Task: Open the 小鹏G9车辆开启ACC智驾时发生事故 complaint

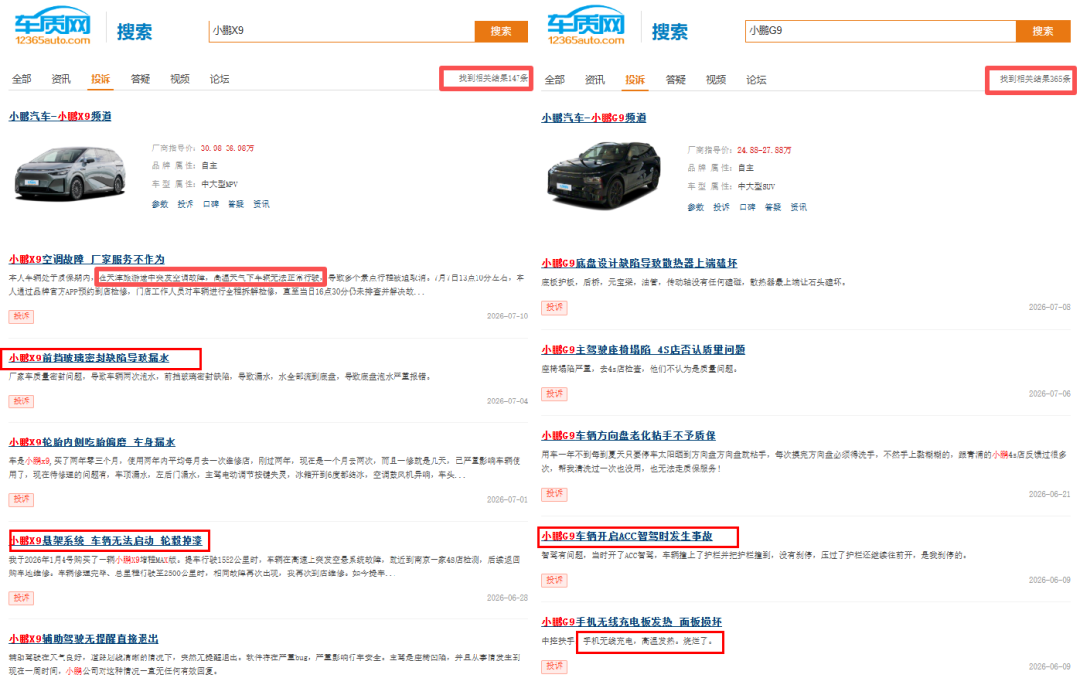Action: (627, 536)
